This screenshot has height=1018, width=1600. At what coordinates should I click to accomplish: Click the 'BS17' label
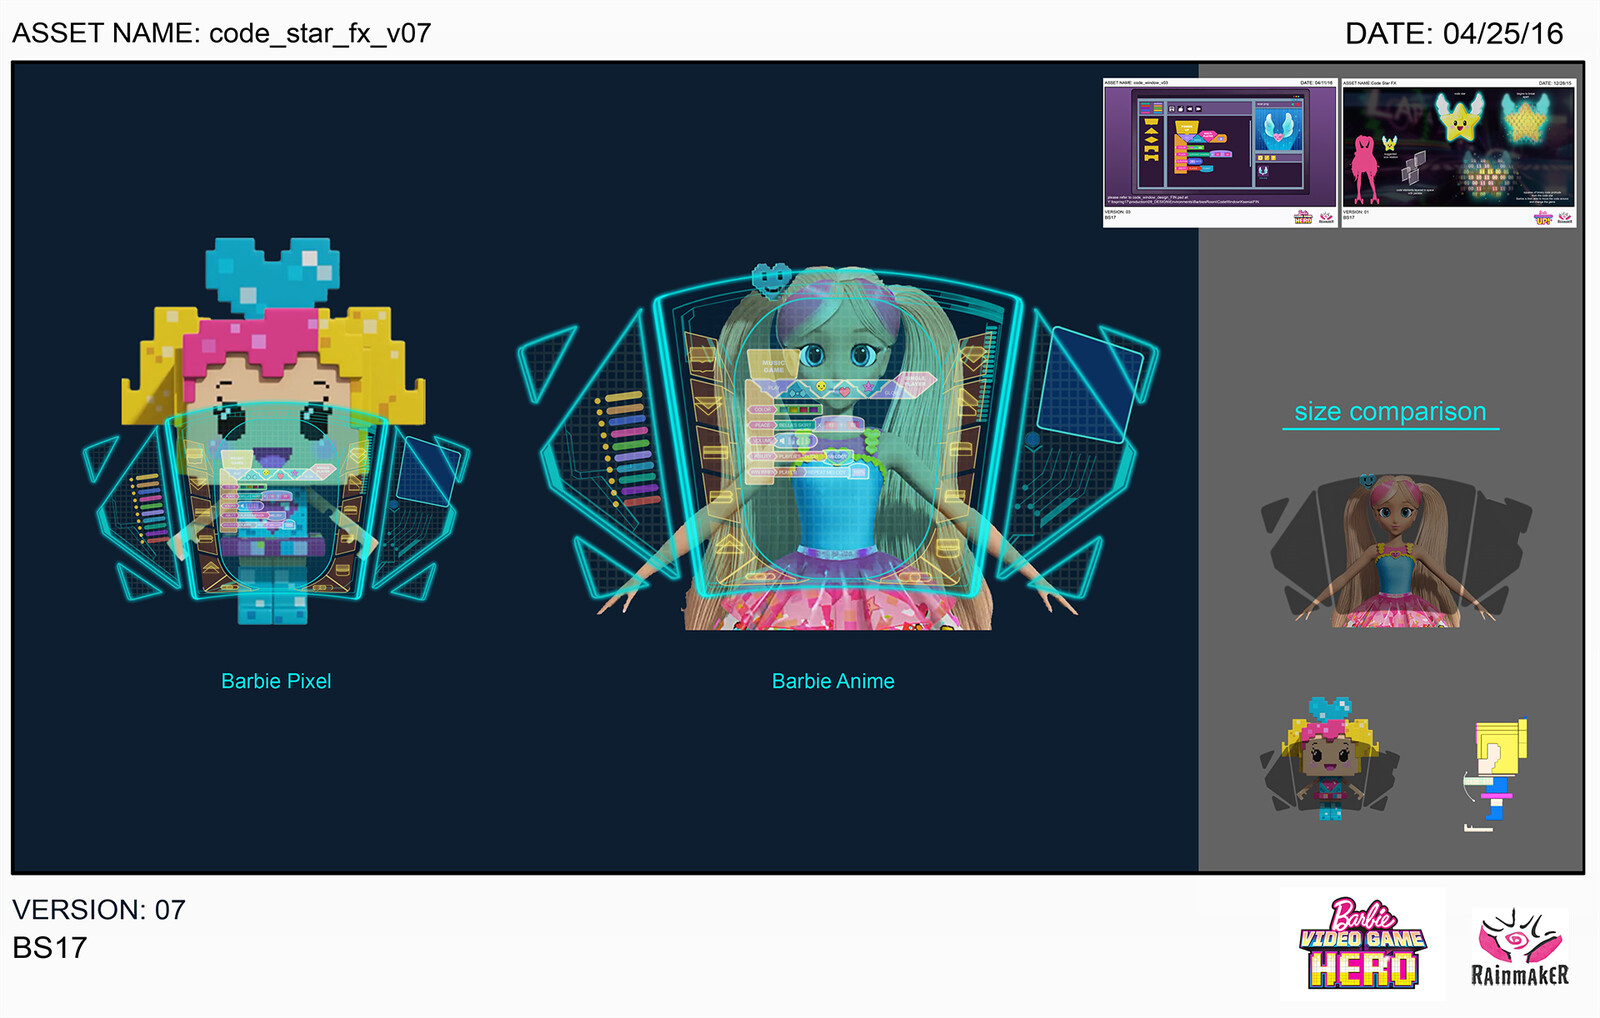tap(50, 947)
